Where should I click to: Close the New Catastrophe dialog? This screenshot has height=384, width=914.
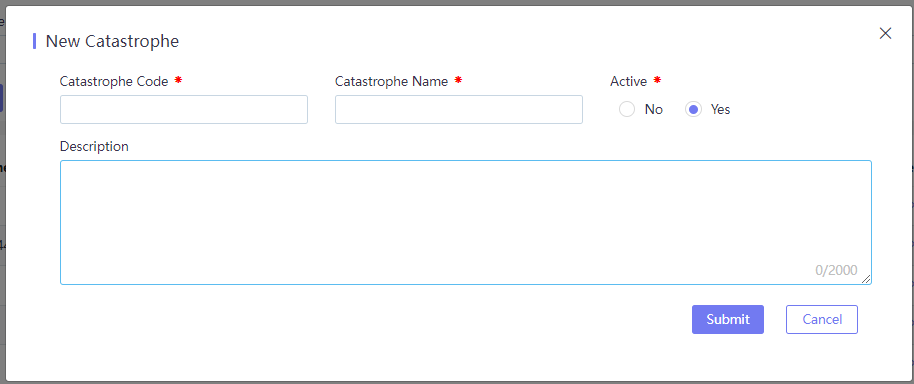885,33
